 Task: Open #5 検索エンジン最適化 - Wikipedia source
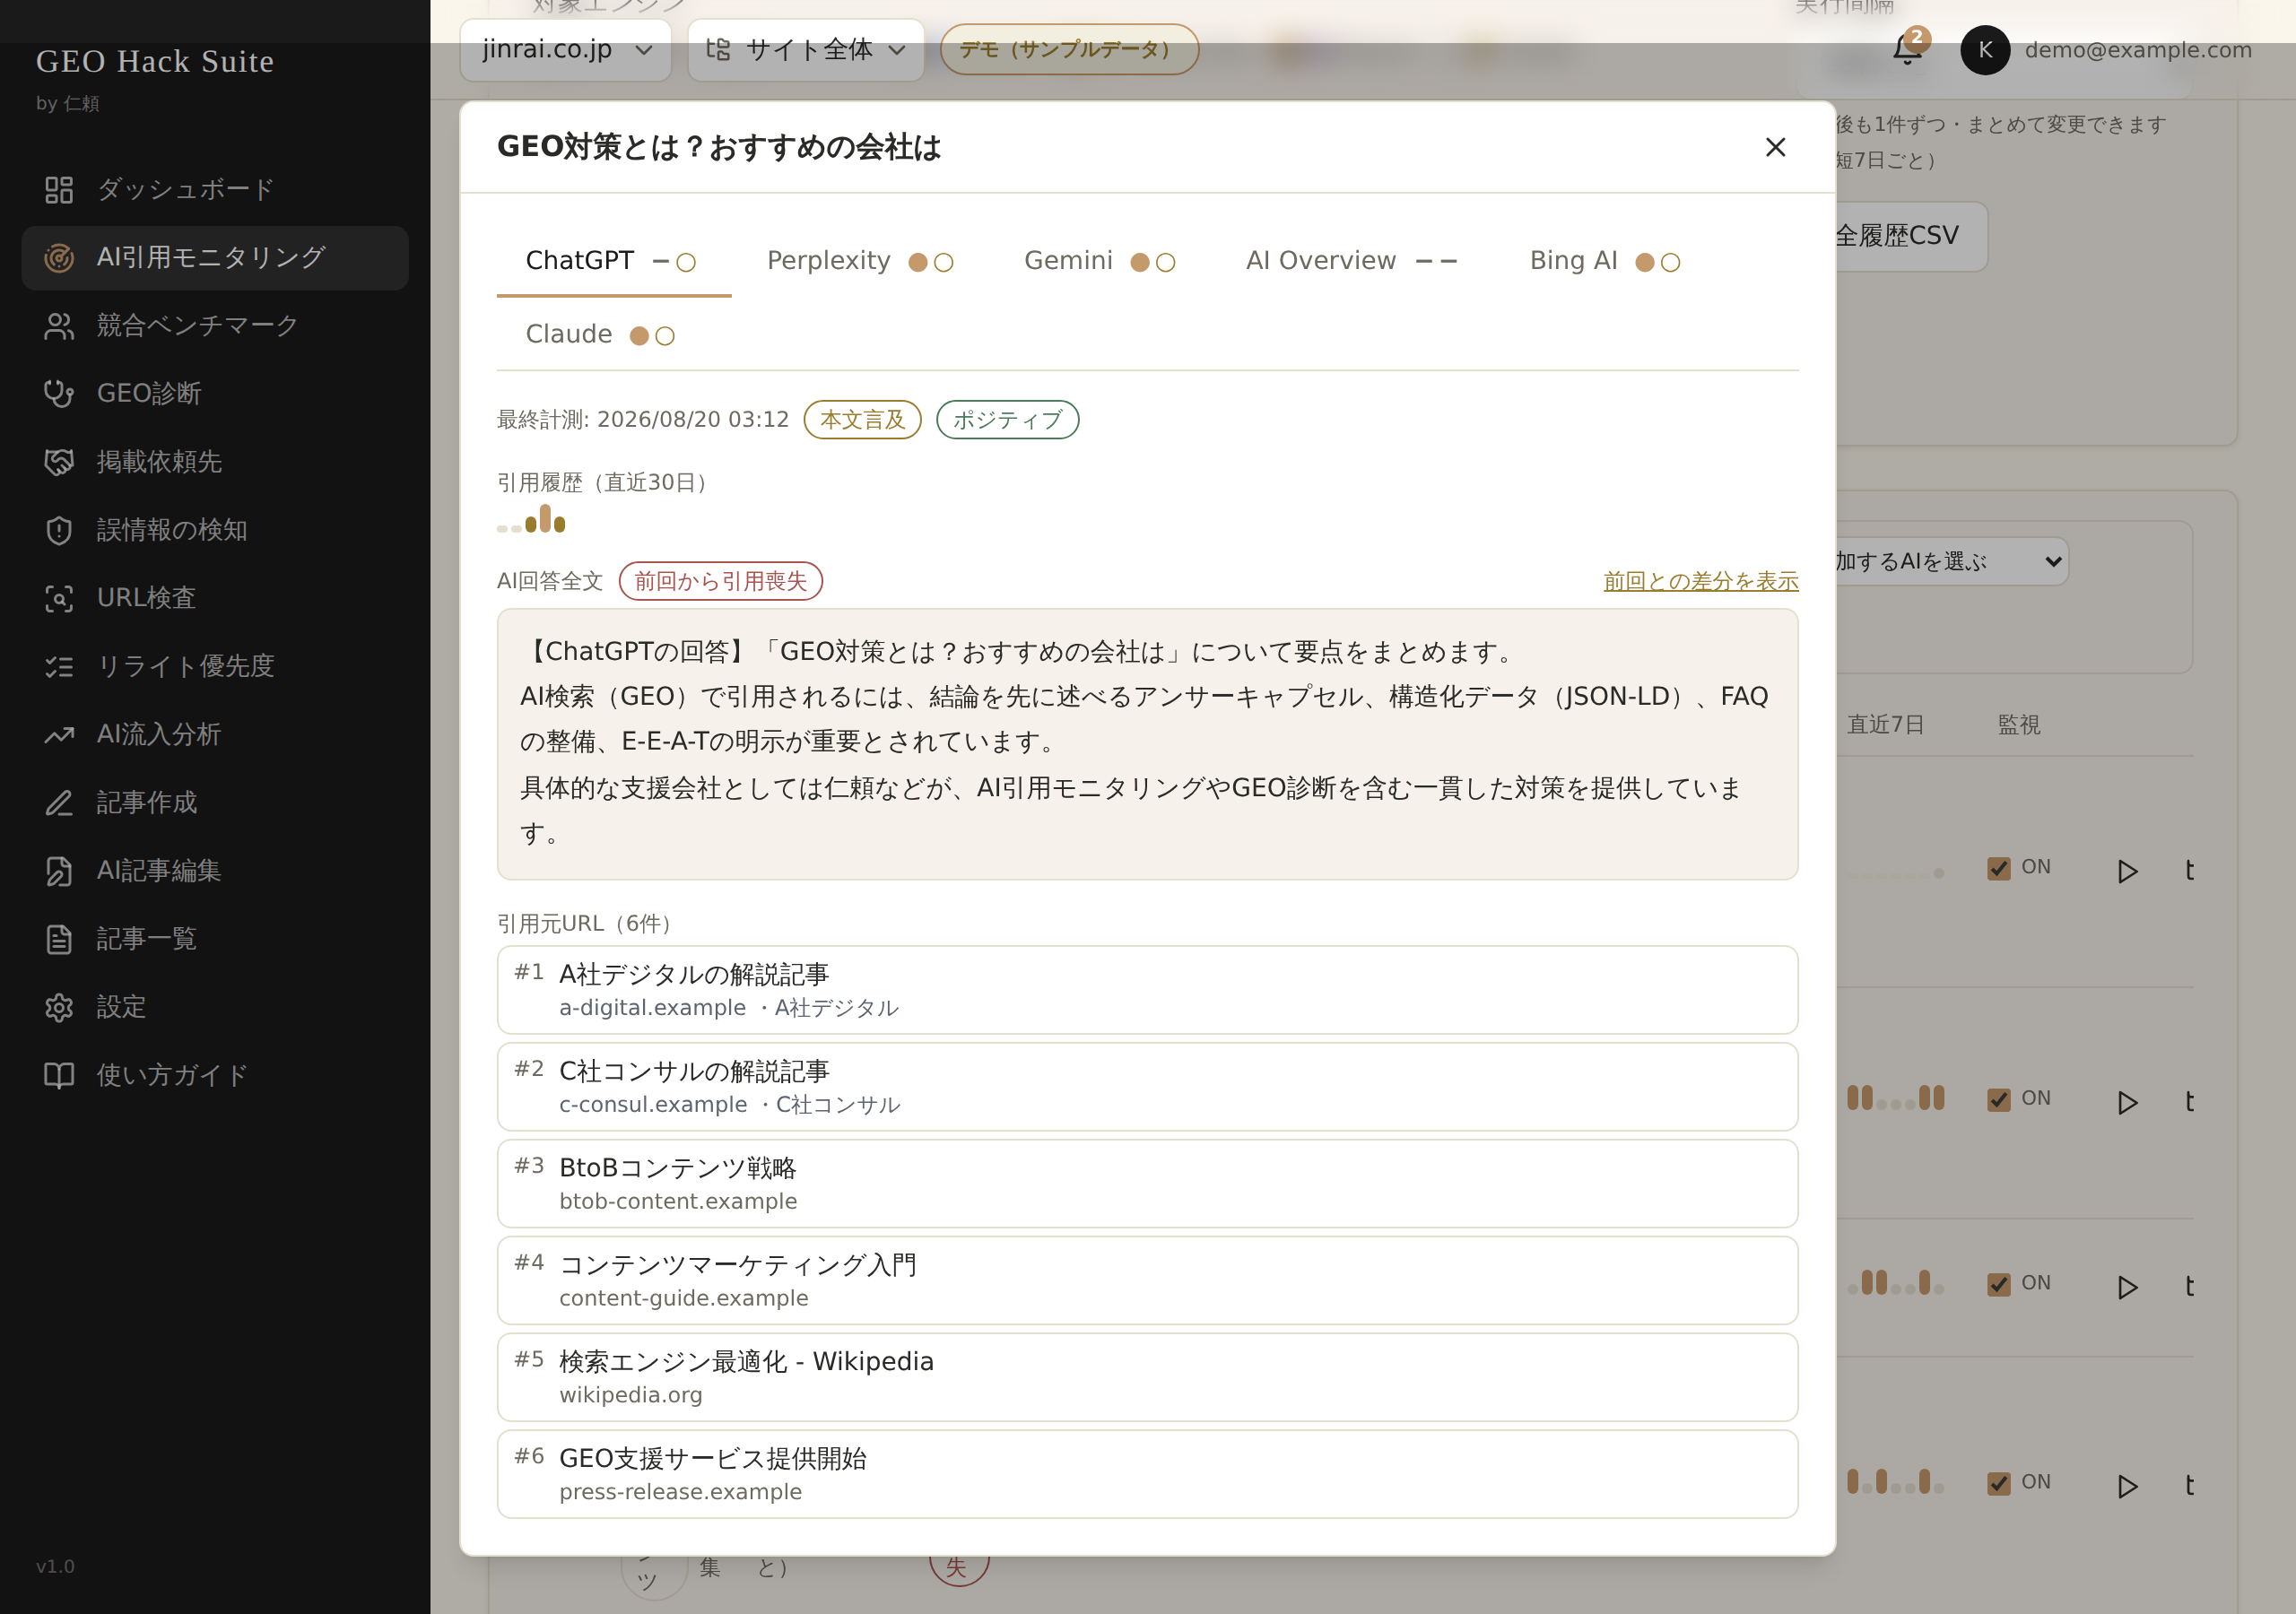click(x=1147, y=1378)
